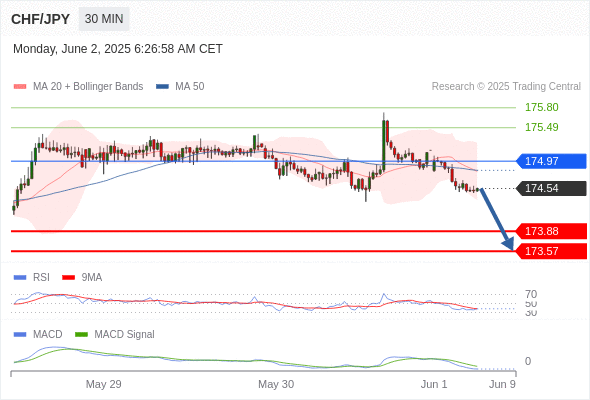
Task: Click the red 9MA legend swatch
Action: (68, 278)
